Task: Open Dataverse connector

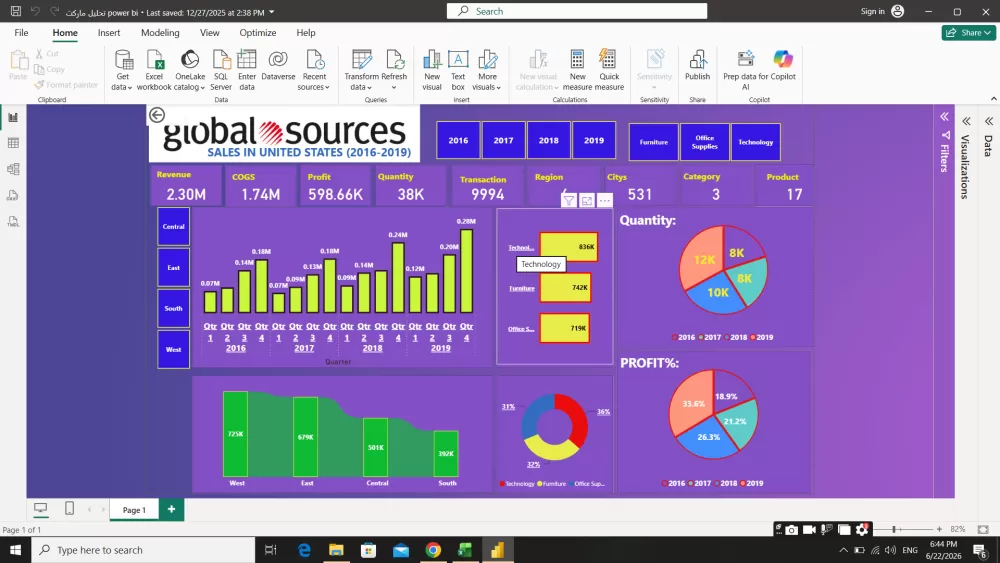Action: 278,66
